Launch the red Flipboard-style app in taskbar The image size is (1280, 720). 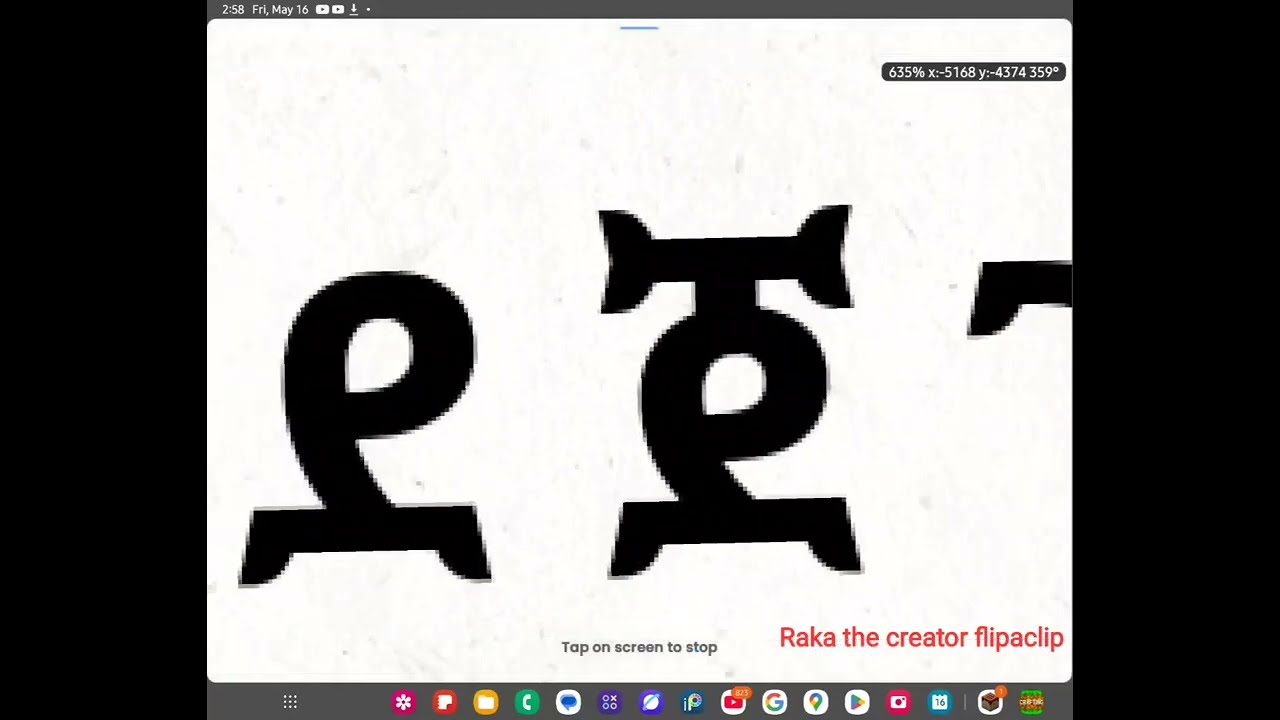click(444, 703)
